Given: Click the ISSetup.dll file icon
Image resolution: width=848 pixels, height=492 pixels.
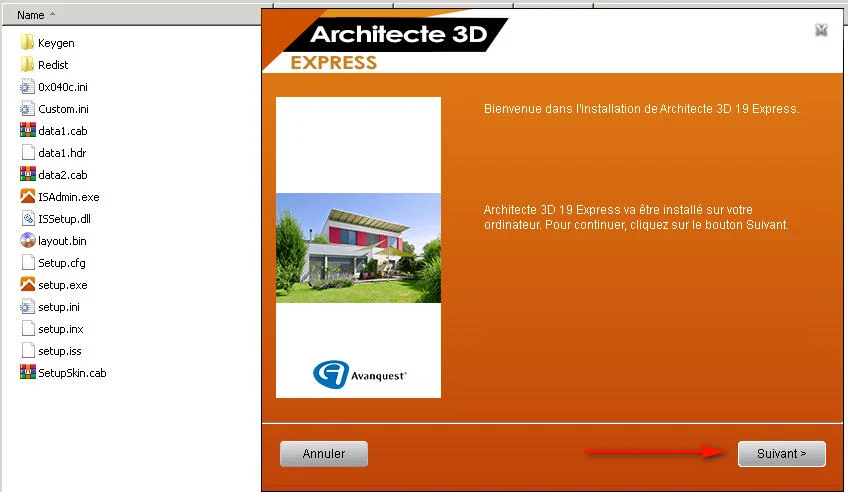Looking at the screenshot, I should pos(28,219).
